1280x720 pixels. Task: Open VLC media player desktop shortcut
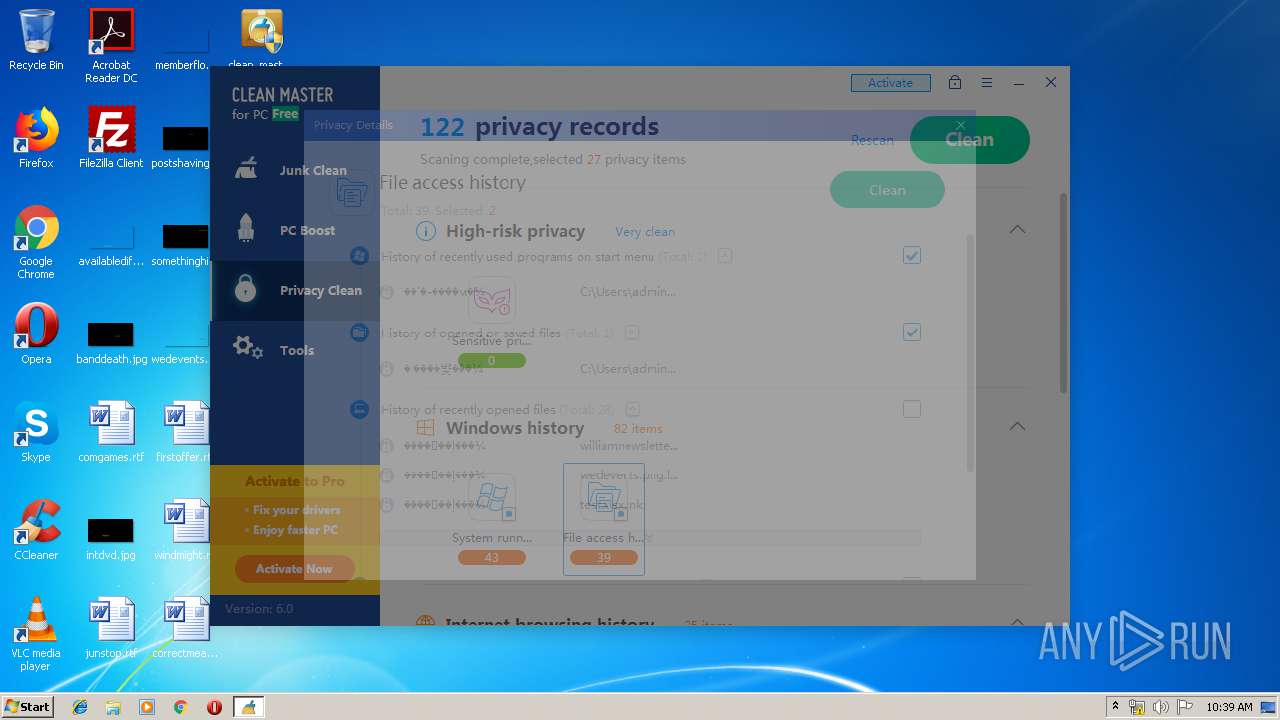click(36, 633)
